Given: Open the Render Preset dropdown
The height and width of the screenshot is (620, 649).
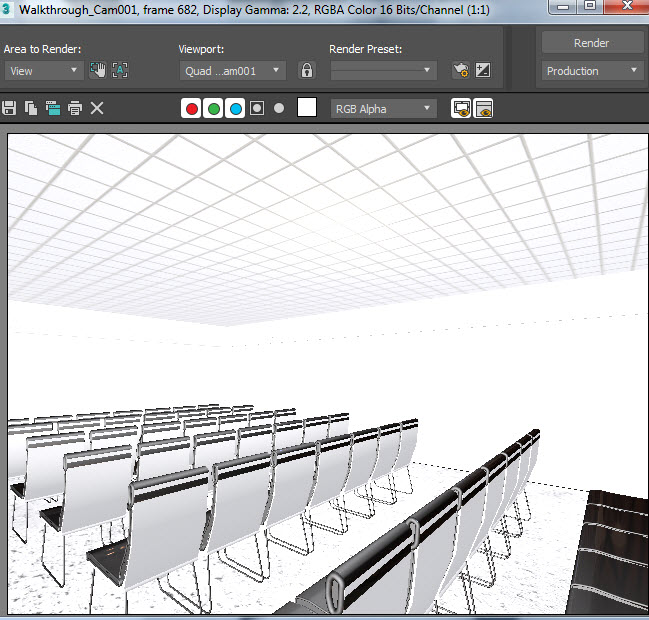Looking at the screenshot, I should (x=383, y=70).
